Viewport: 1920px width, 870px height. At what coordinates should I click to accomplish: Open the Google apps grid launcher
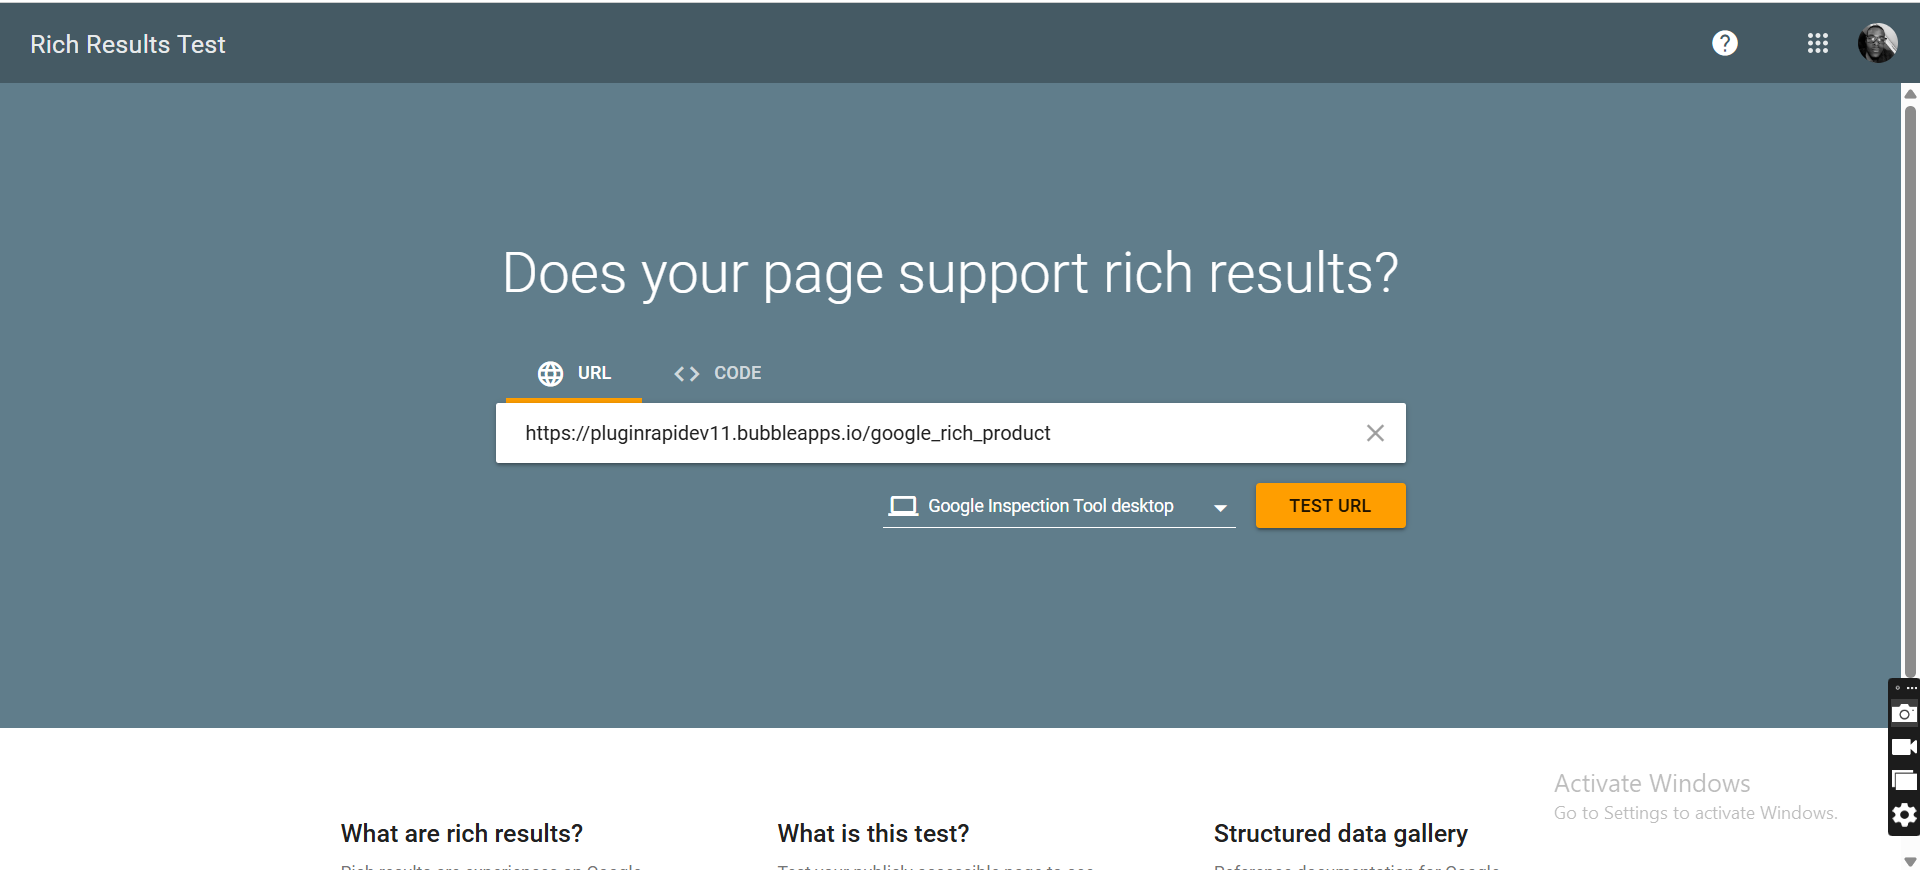(1817, 43)
